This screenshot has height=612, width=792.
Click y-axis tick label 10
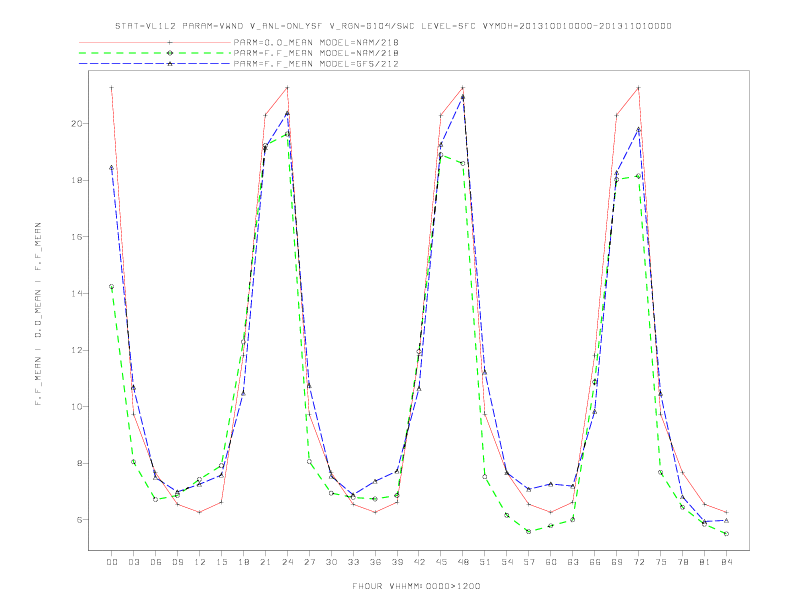click(x=76, y=406)
